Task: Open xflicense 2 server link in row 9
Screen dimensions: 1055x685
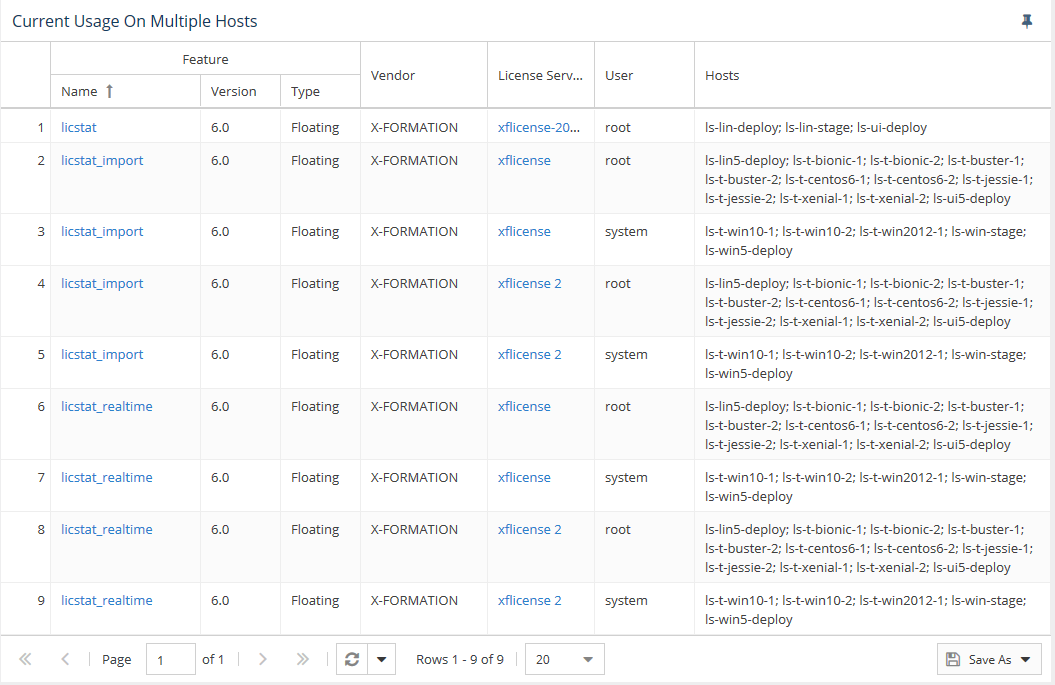Action: (x=530, y=600)
